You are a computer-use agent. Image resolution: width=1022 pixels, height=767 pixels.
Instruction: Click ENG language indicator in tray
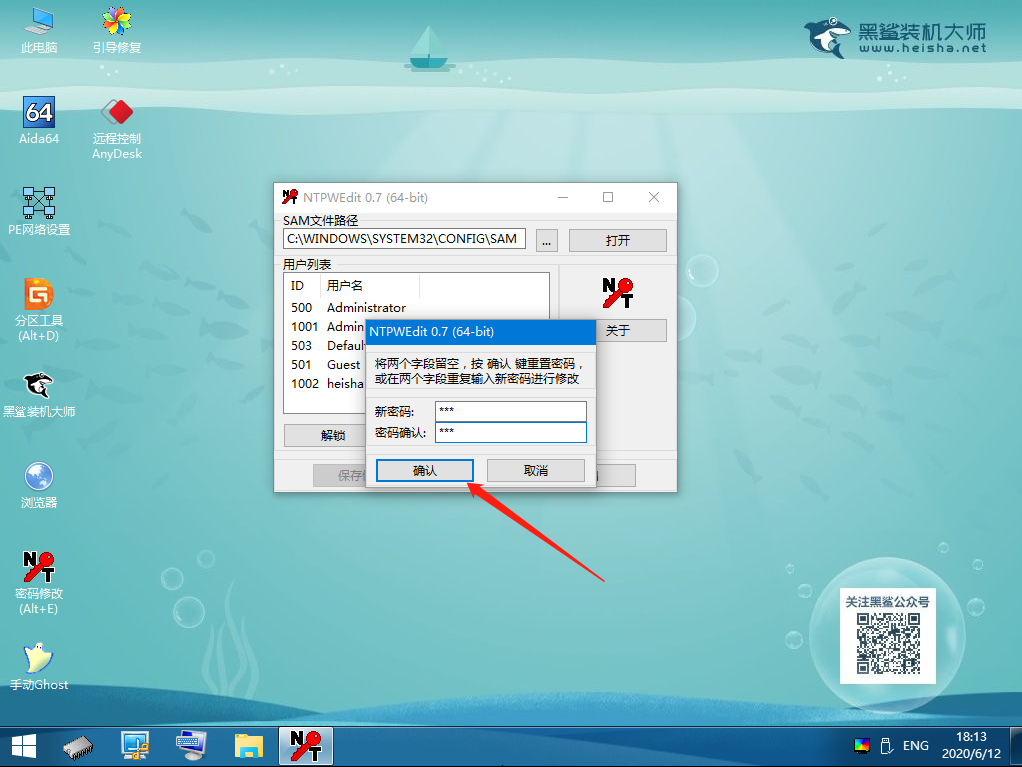click(x=915, y=746)
